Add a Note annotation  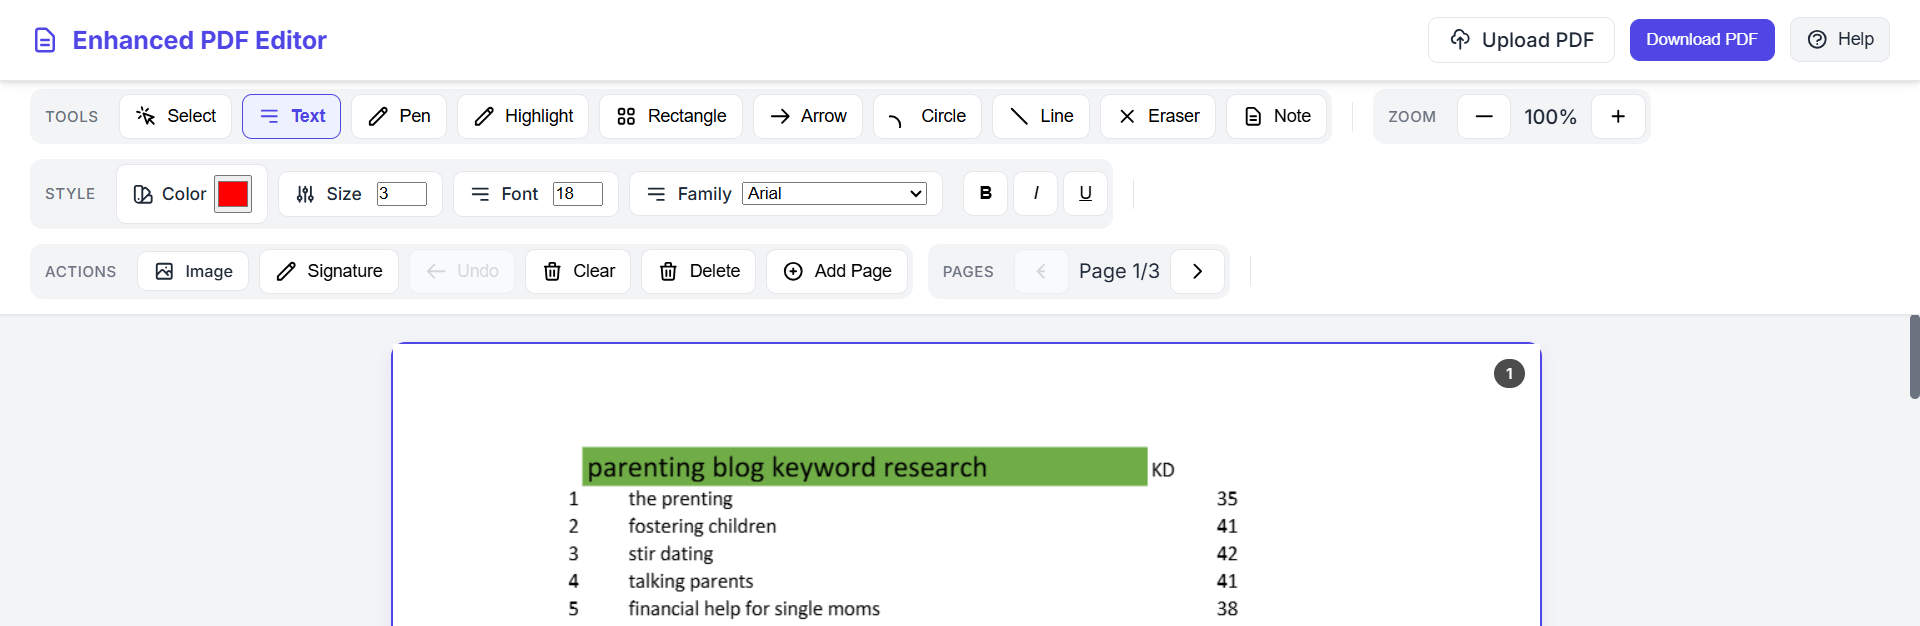1276,116
